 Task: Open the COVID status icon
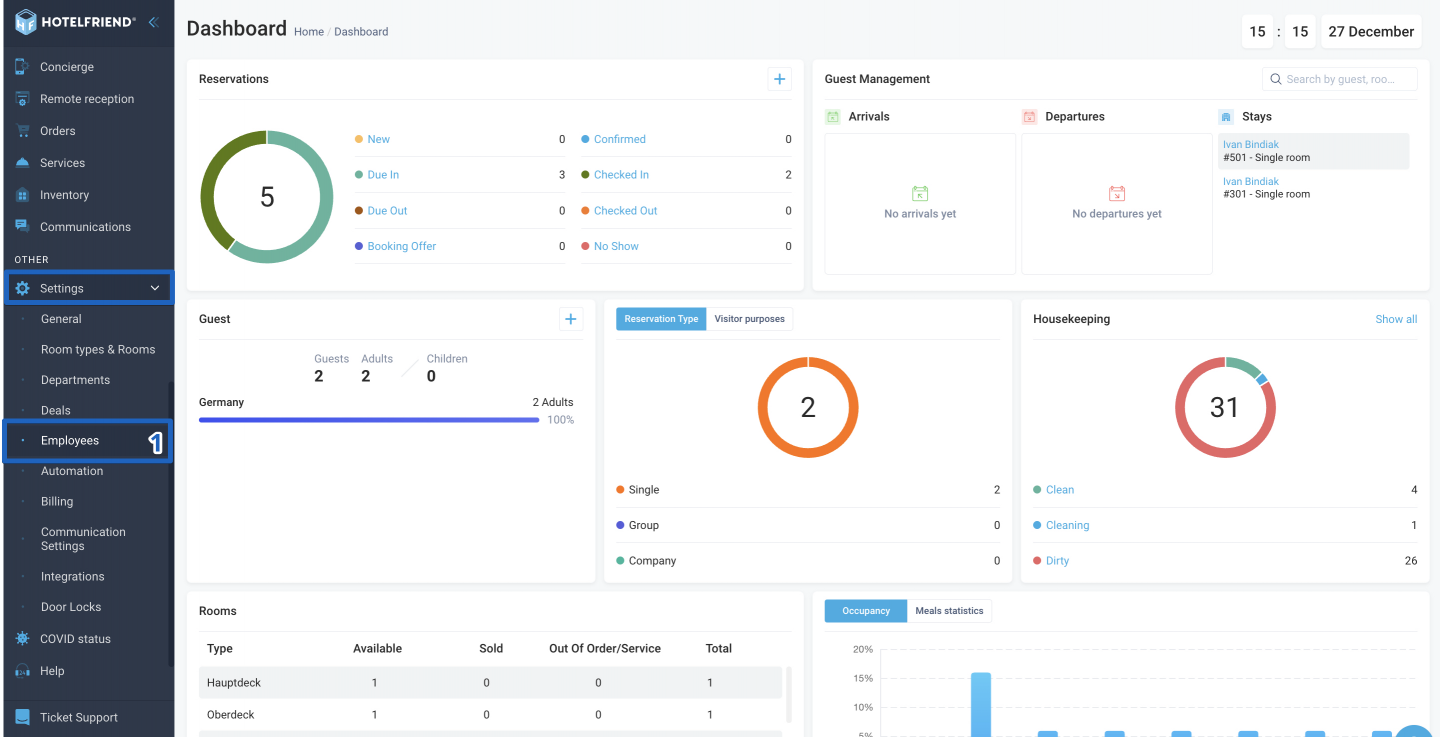[x=22, y=639]
